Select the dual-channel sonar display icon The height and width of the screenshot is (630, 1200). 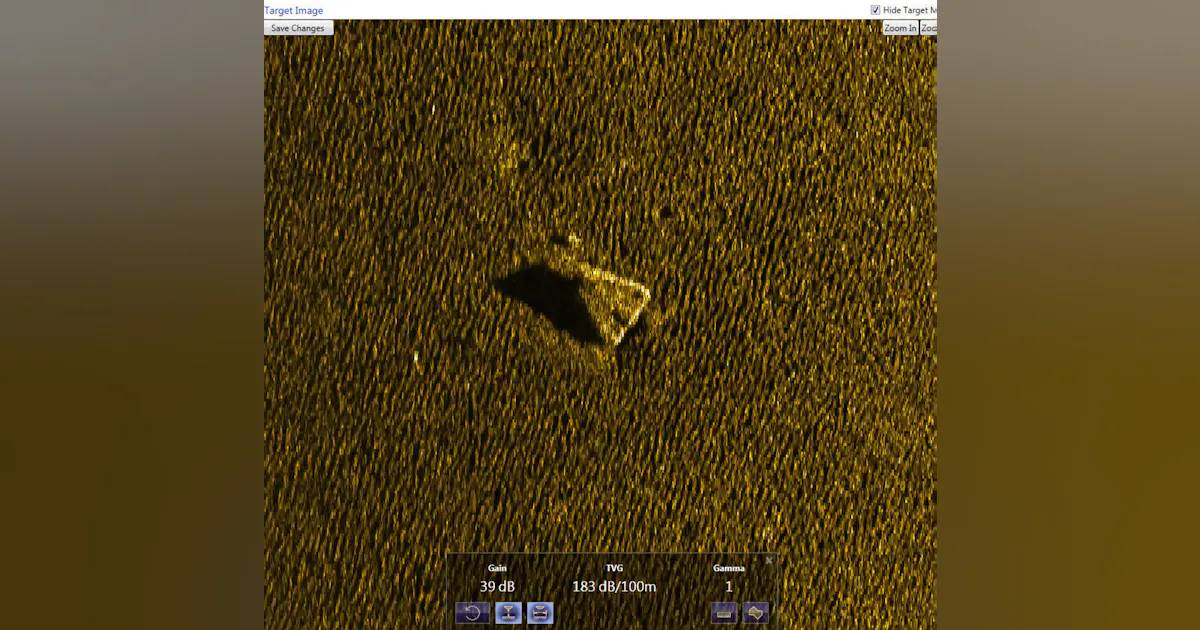[540, 613]
